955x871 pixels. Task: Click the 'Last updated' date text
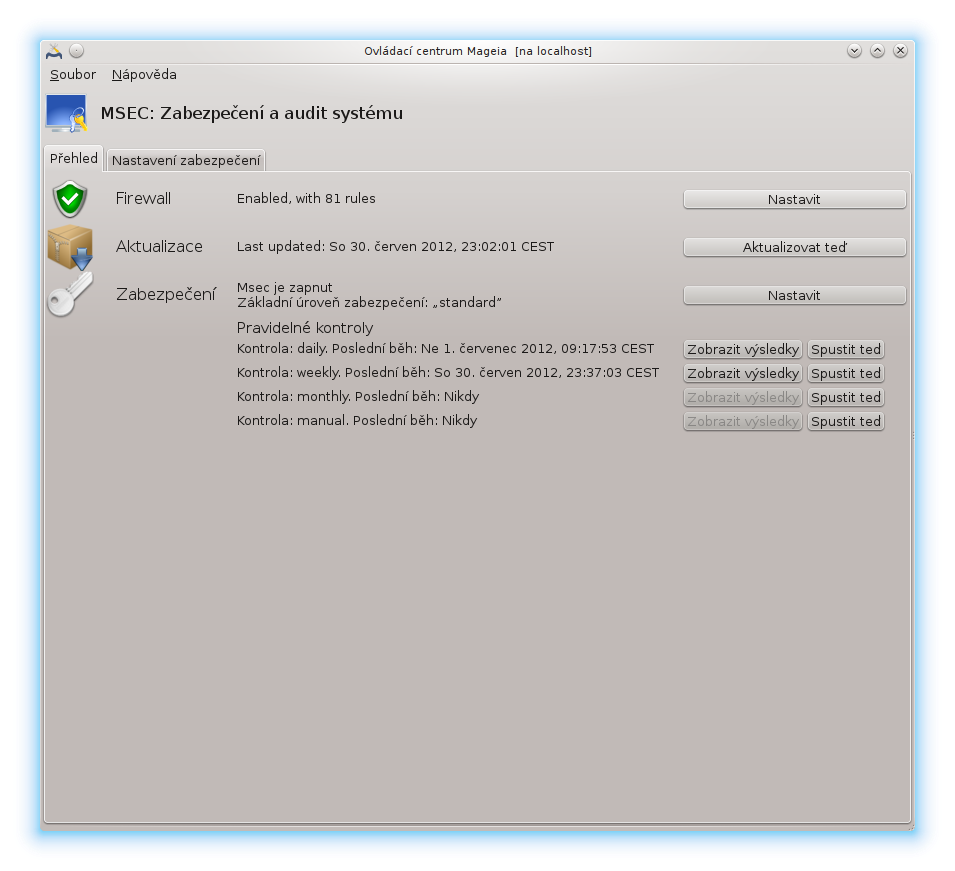(395, 247)
